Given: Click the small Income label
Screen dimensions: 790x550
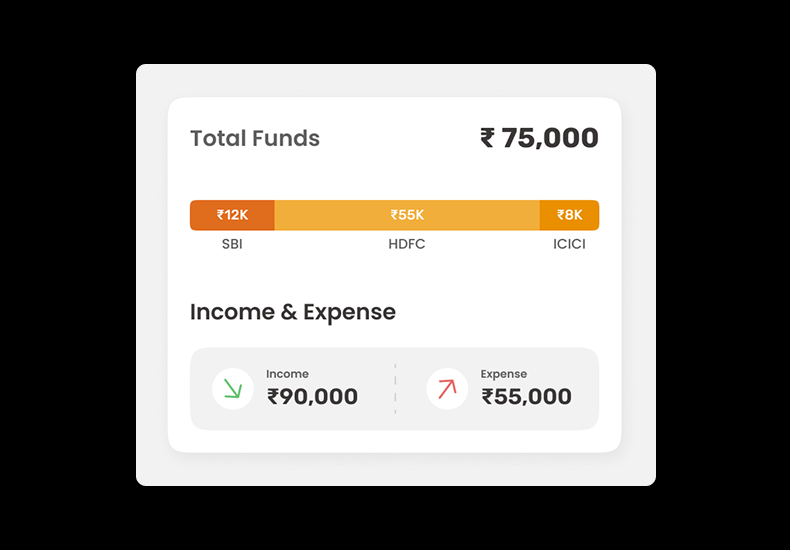Looking at the screenshot, I should [287, 374].
